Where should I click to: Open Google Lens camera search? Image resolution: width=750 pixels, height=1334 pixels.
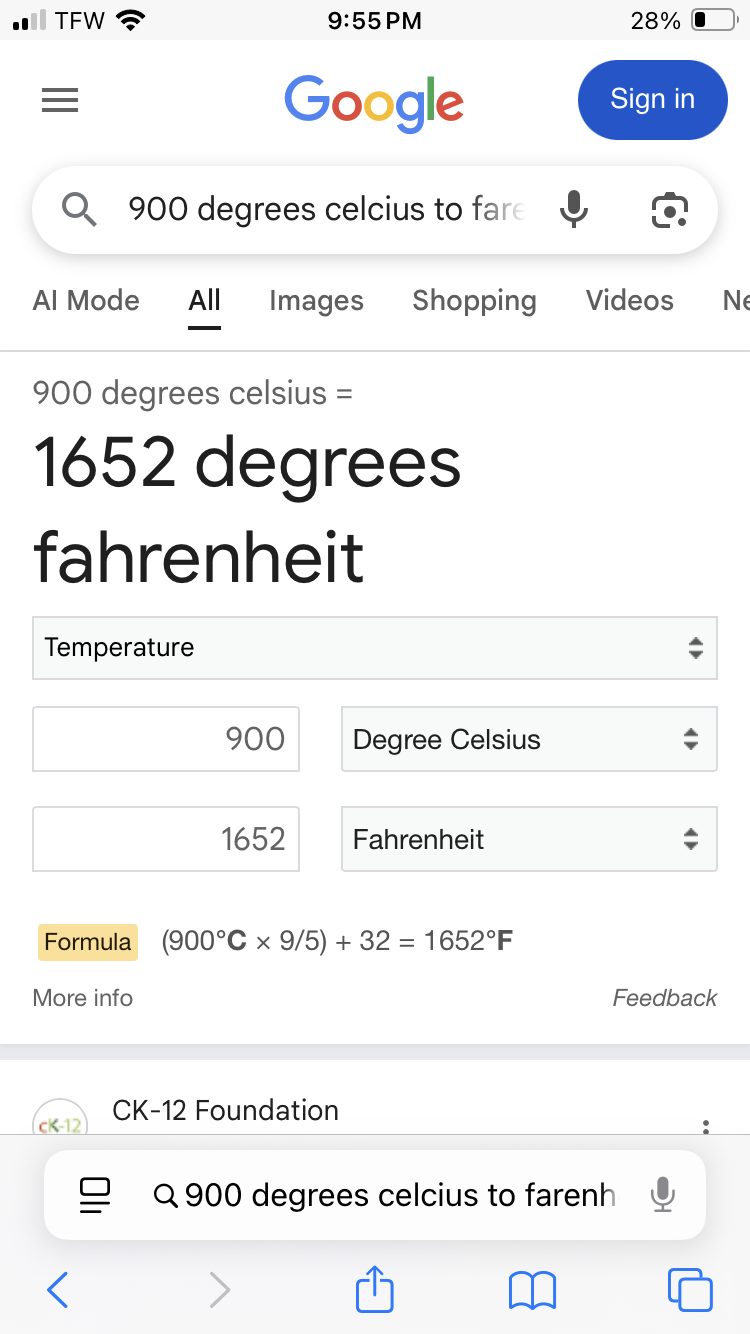pos(669,210)
